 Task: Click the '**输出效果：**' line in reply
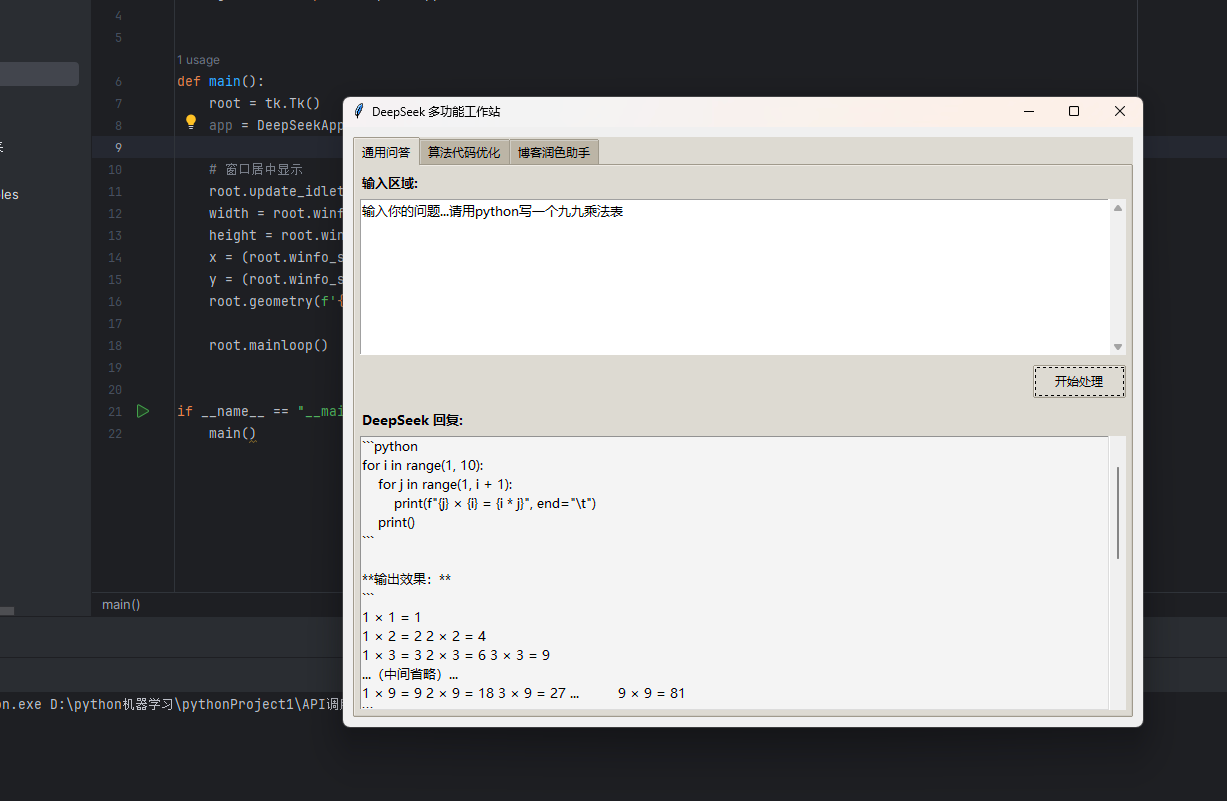[x=406, y=579]
